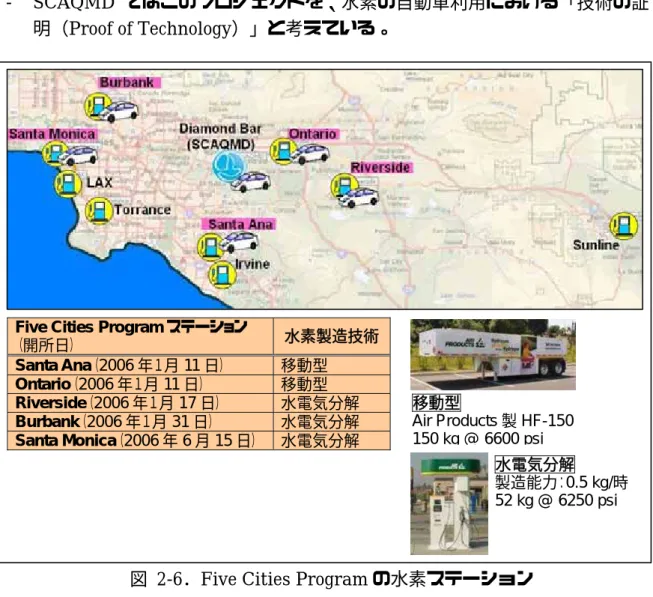Click the Burbank (2006年1月31日) table row
The height and width of the screenshot is (597, 653).
(x=199, y=422)
